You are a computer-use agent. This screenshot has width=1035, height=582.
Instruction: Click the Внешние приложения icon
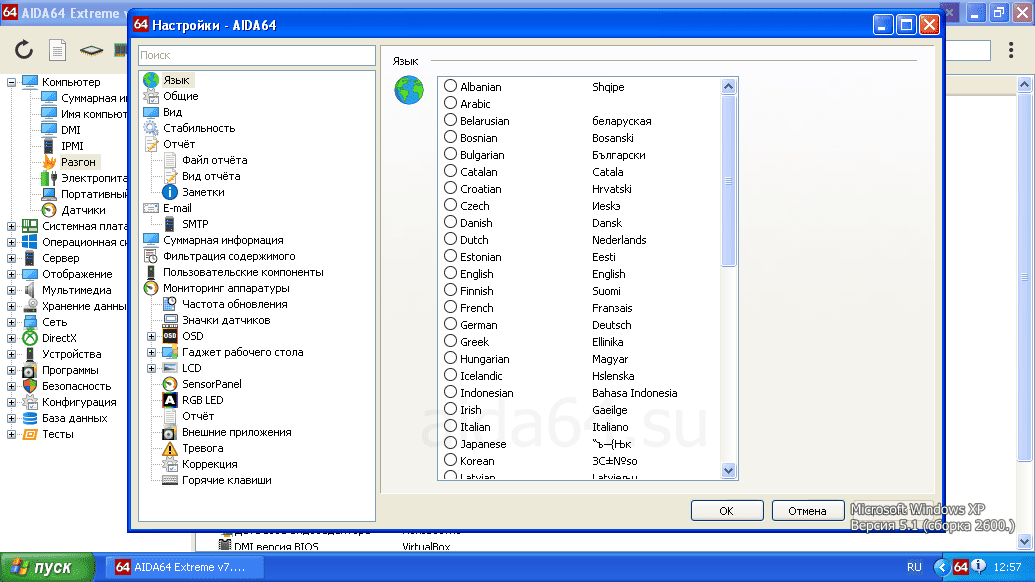coord(170,432)
